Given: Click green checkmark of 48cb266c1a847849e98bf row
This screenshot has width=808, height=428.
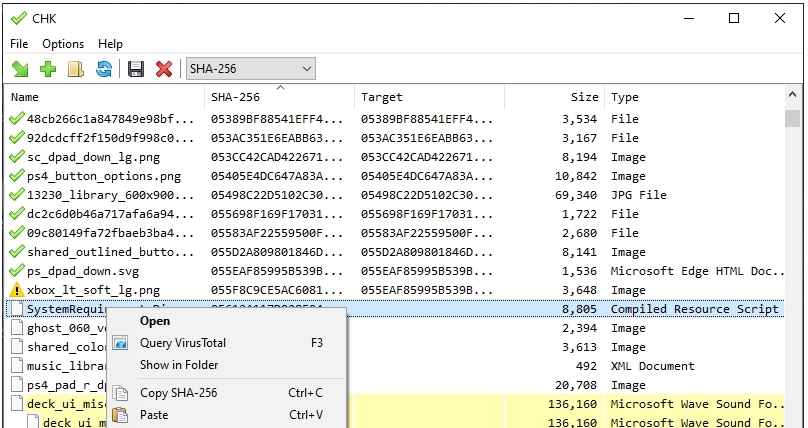Looking at the screenshot, I should coord(17,118).
